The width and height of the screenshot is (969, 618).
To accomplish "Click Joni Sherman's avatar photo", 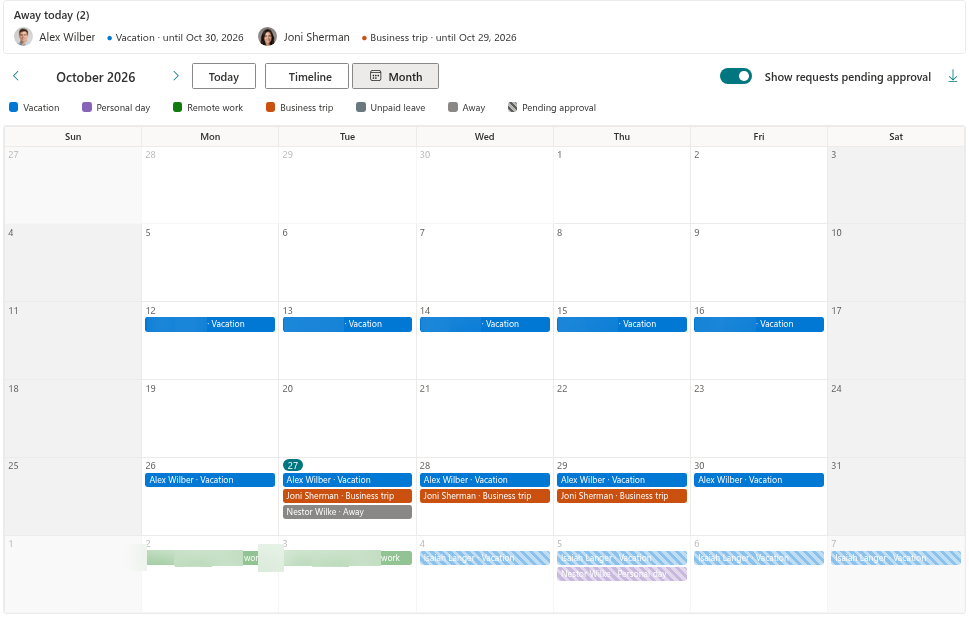I will click(x=268, y=37).
